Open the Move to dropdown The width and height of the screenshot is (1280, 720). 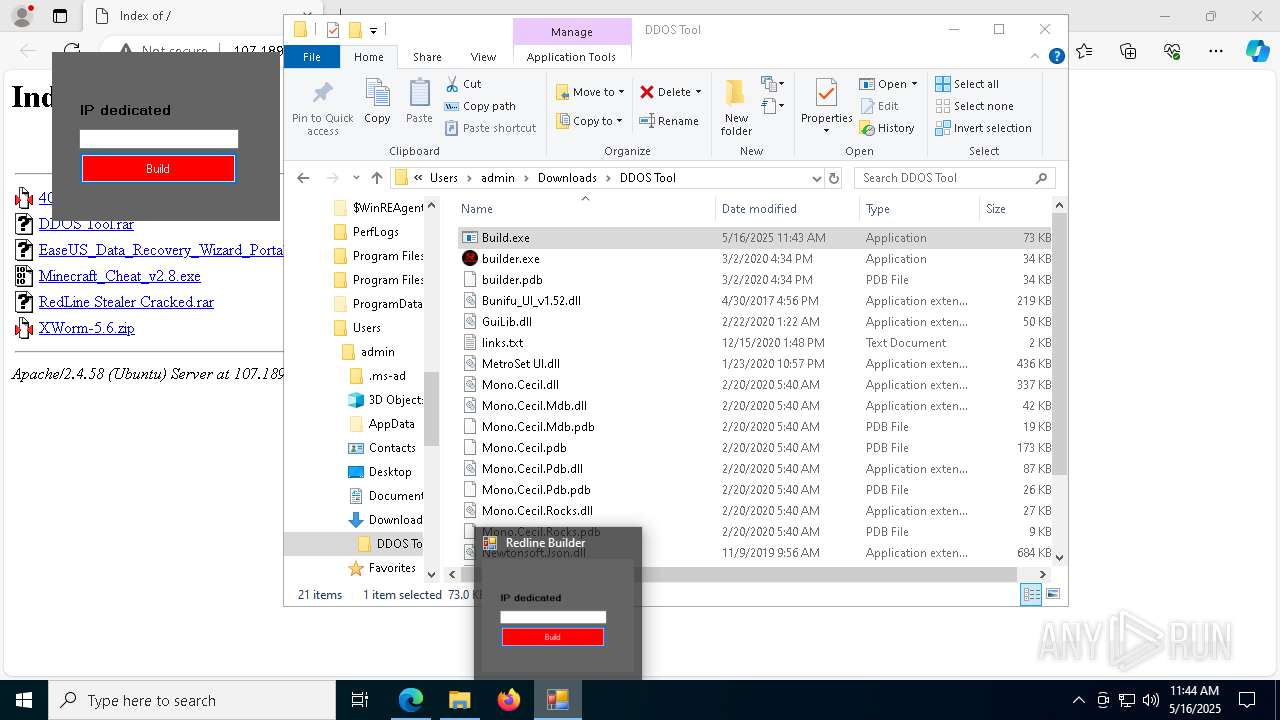[590, 92]
